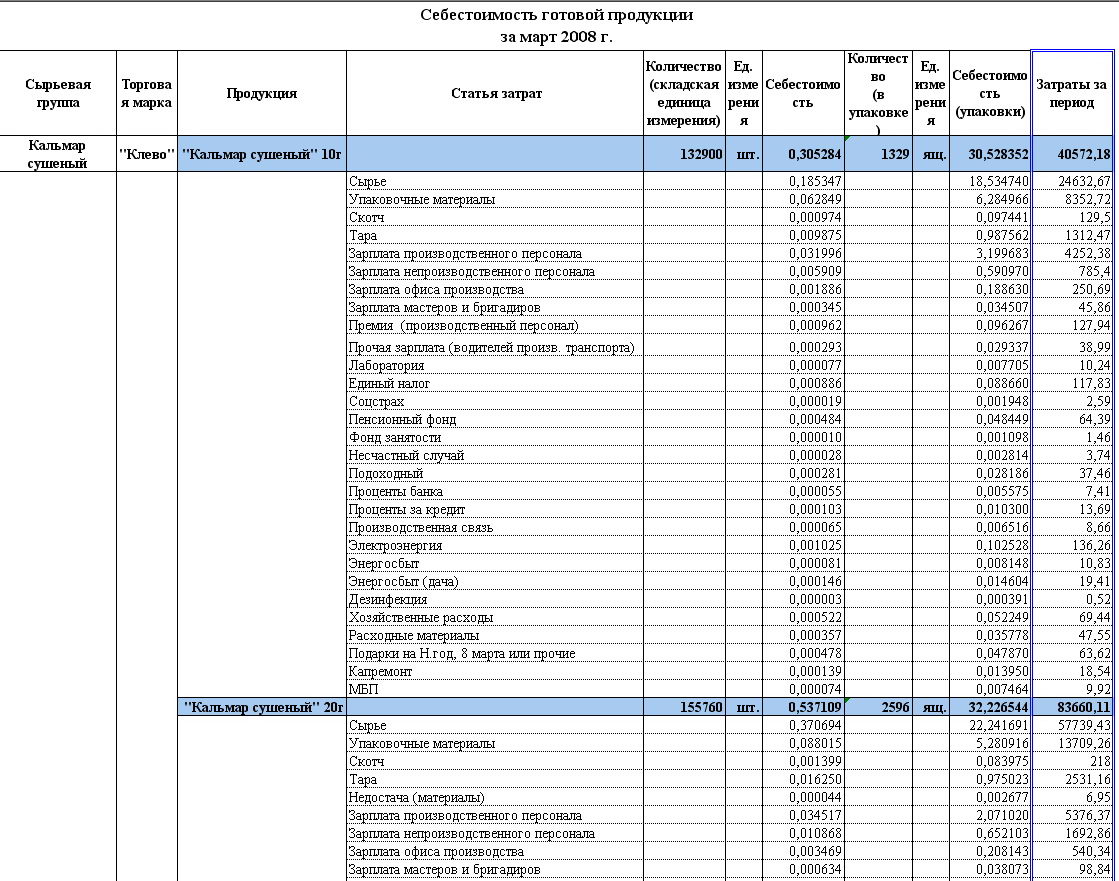Select product row "Кальмар сушеный" 20г
Screen dimensions: 1119x881
point(262,708)
